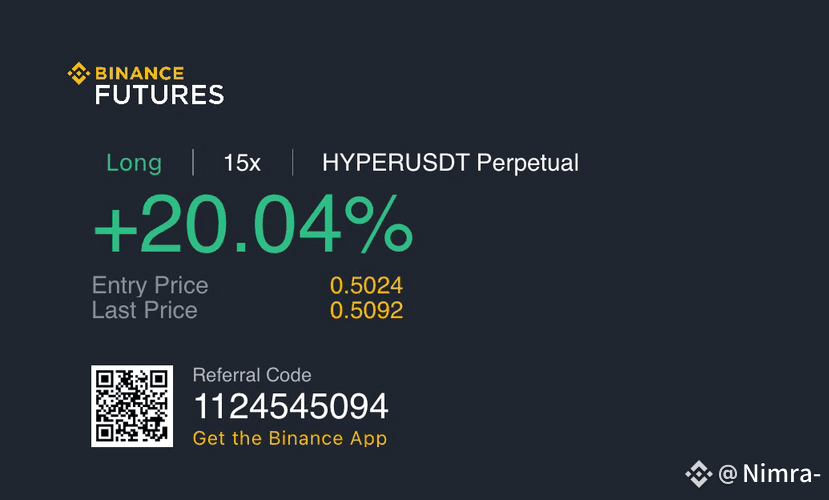Click the @Nimra- username watermark
Screen dimensions: 829x500
click(x=769, y=473)
